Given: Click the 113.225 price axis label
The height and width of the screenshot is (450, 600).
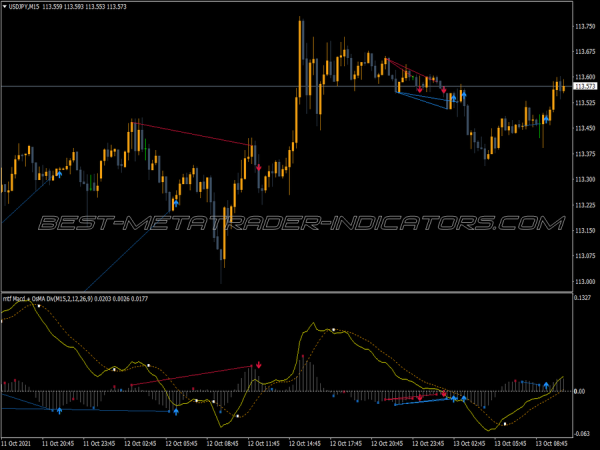Looking at the screenshot, I should click(585, 205).
